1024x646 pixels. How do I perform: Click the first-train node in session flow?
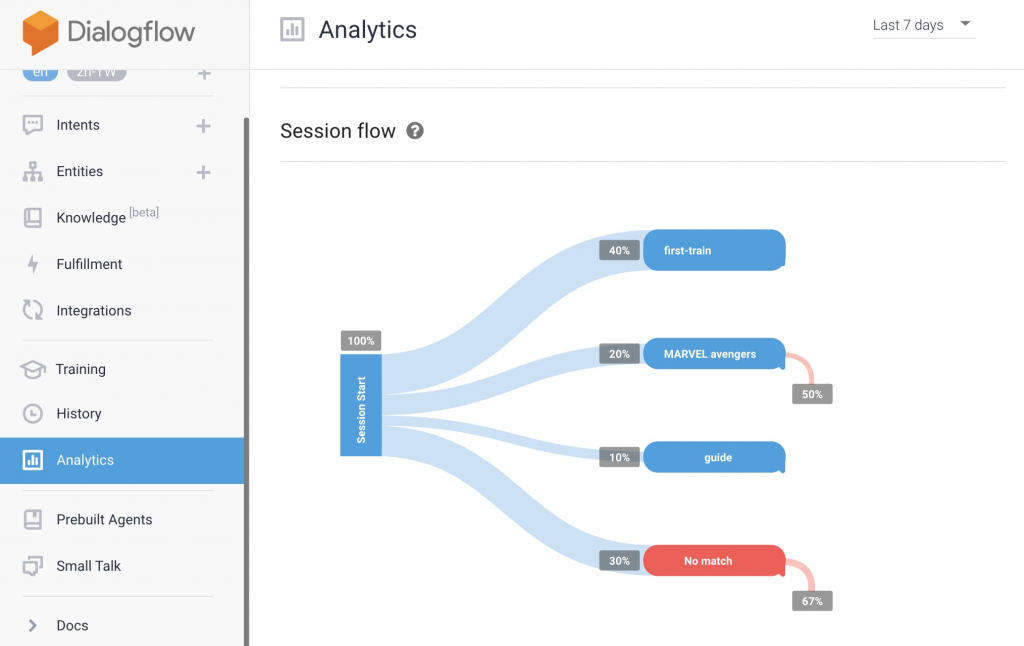tap(713, 250)
